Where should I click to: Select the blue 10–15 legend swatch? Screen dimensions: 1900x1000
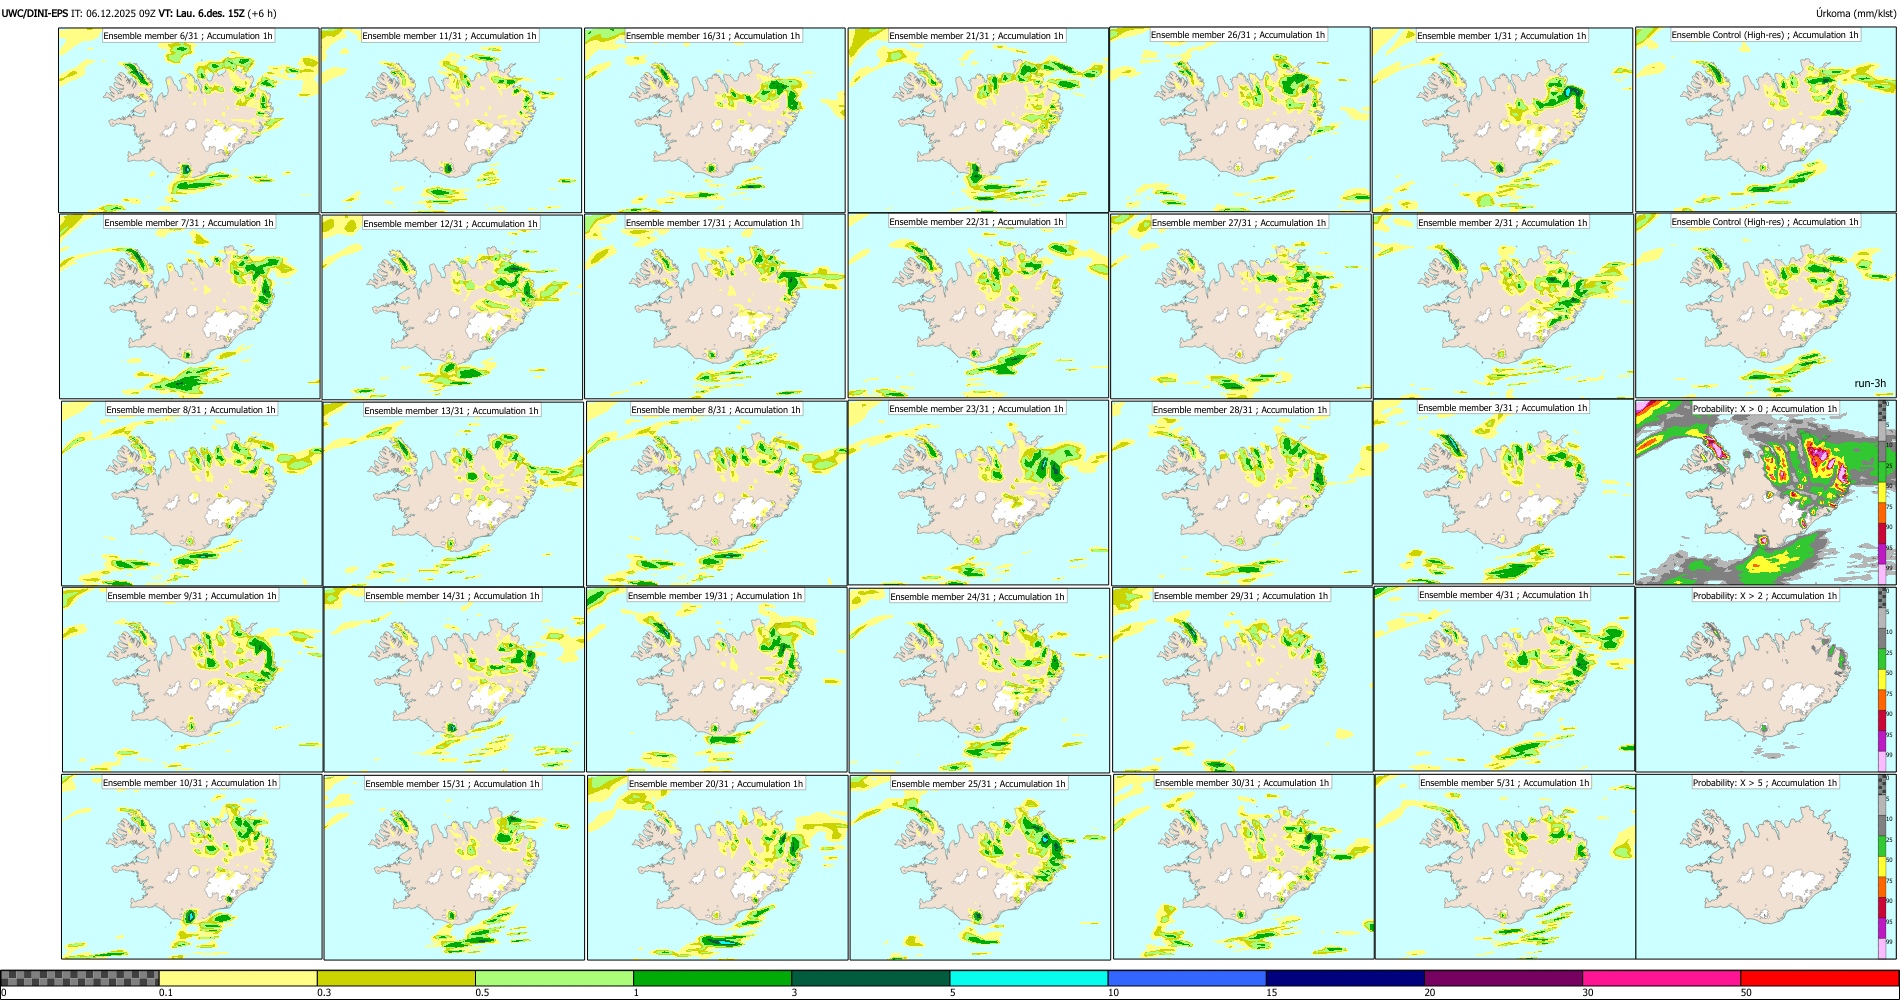pos(1187,978)
